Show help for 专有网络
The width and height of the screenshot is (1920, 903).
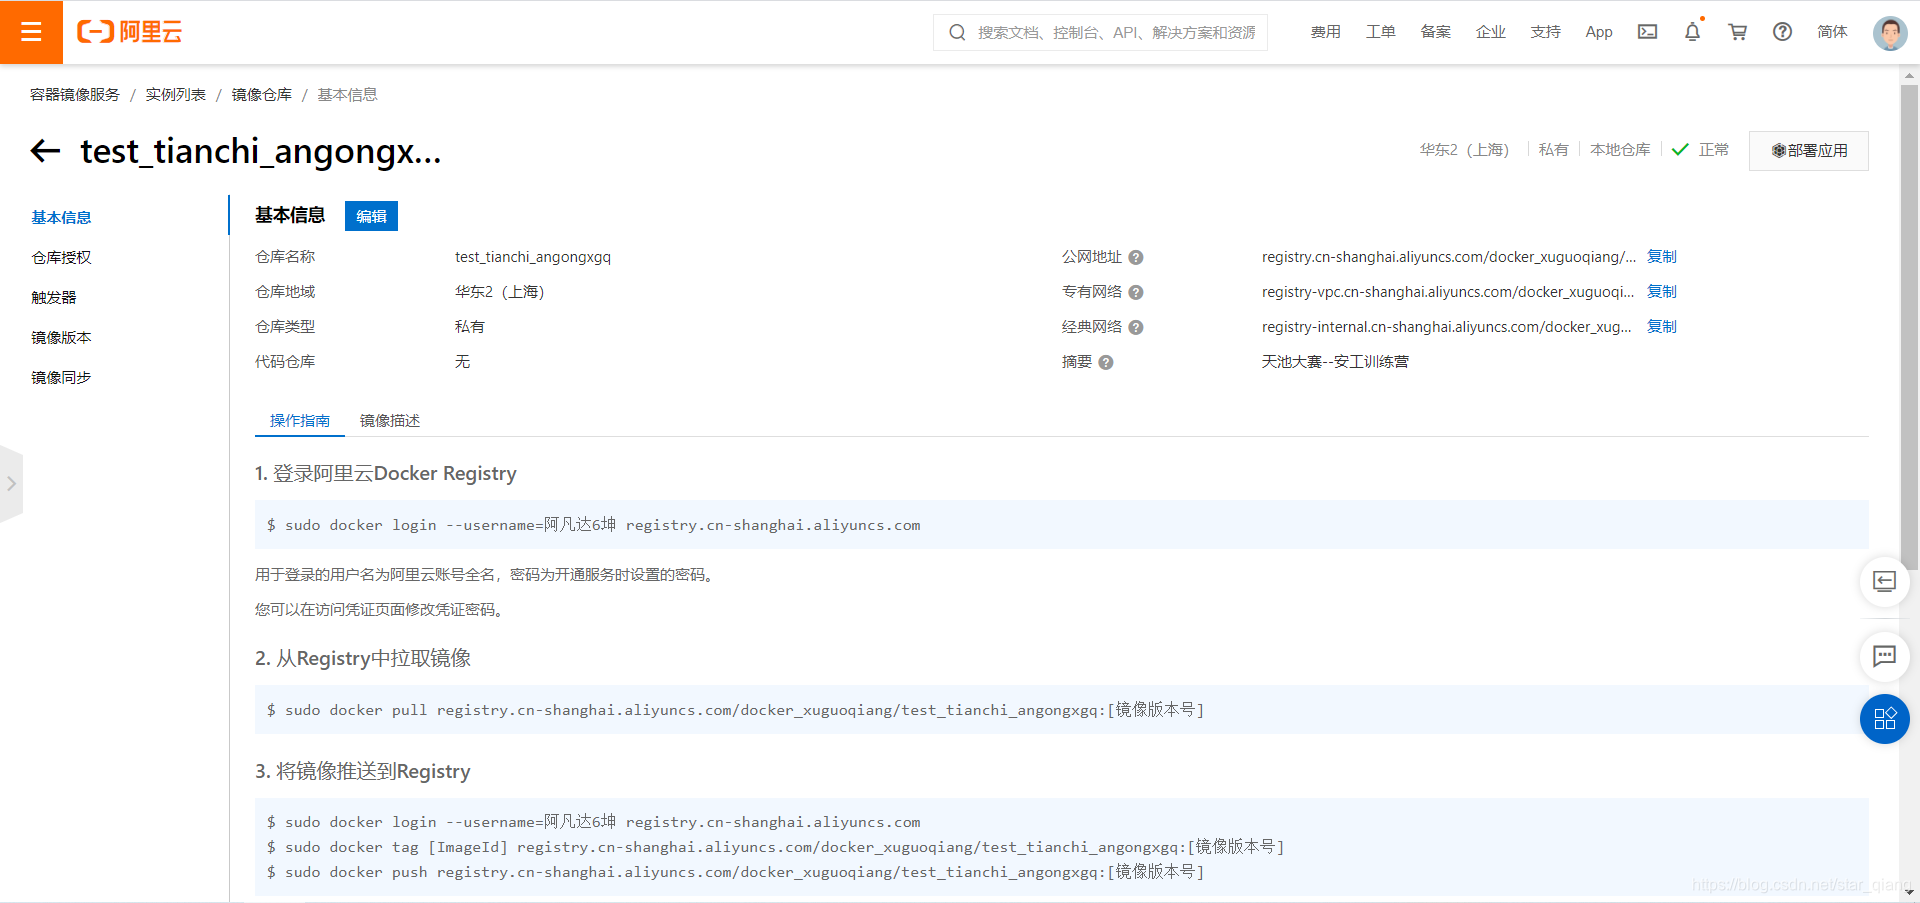click(x=1136, y=292)
